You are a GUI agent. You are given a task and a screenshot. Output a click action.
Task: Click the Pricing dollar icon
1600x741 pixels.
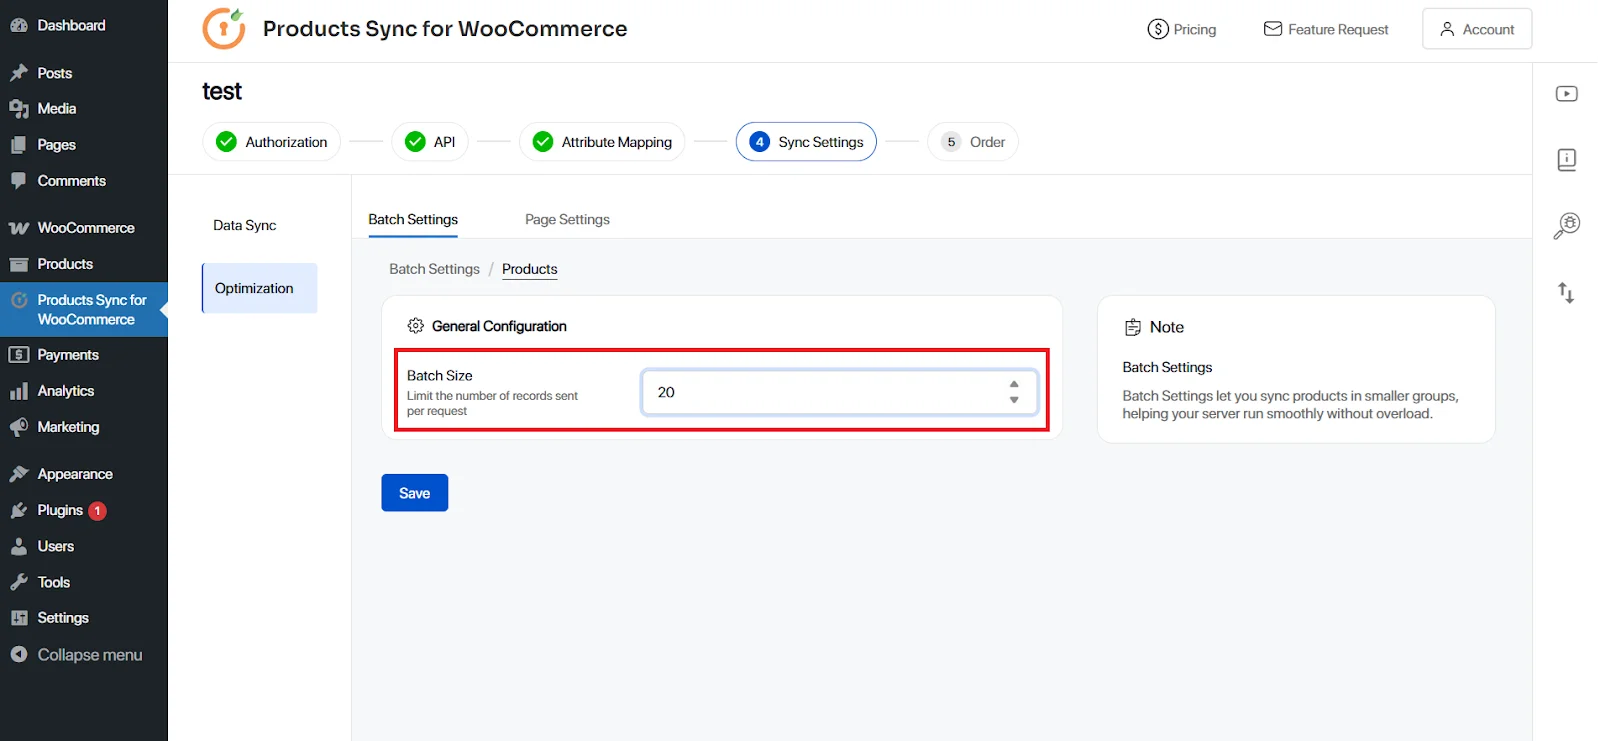tap(1158, 29)
